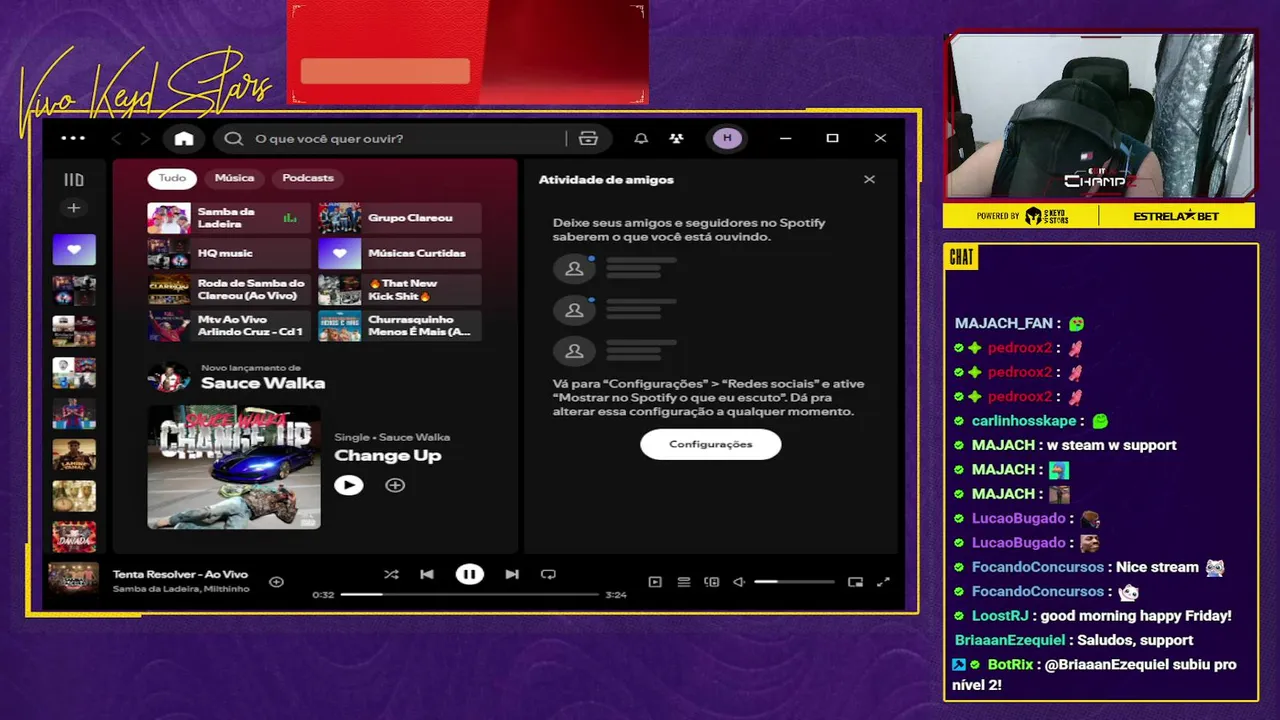Open the 'Samba da Ladeira' card
1280x720 pixels.
pos(229,218)
